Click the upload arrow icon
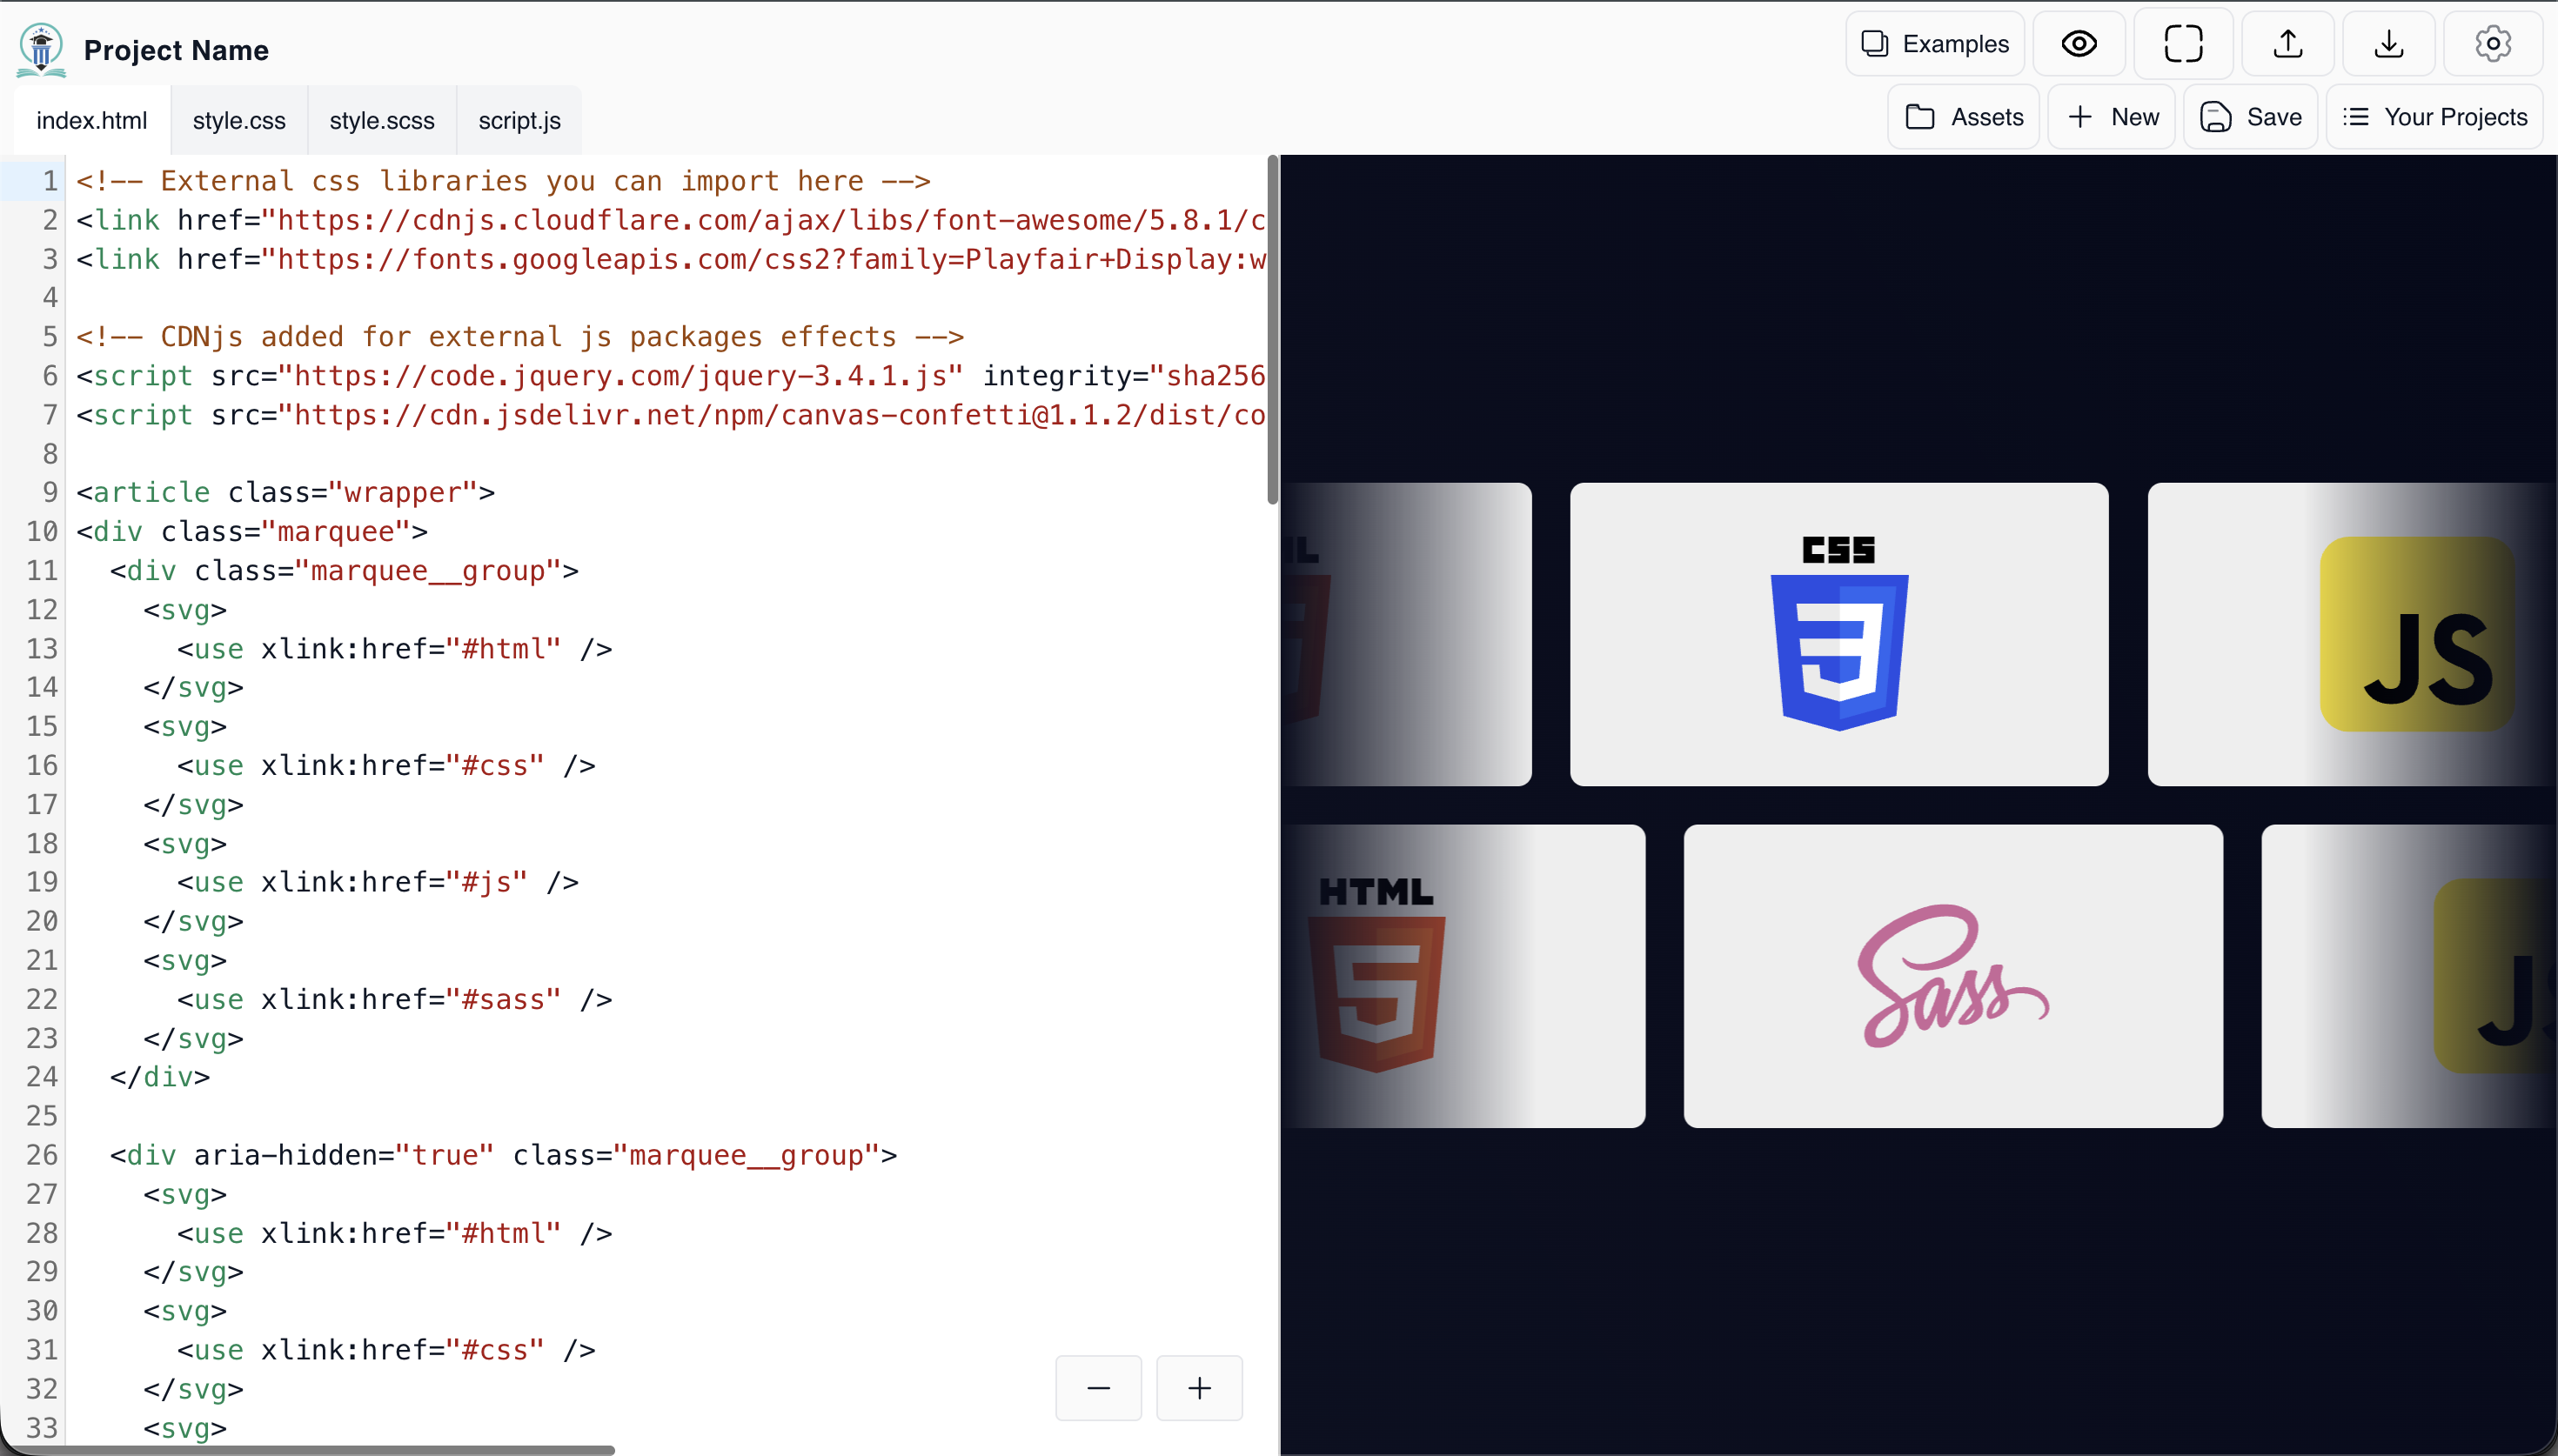 coord(2288,44)
